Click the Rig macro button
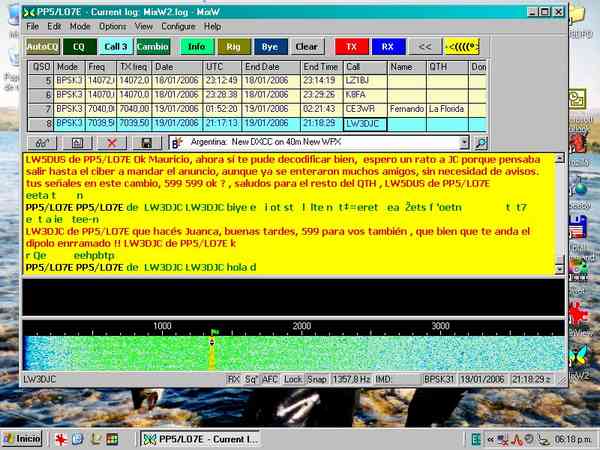The height and width of the screenshot is (450, 600). (233, 47)
